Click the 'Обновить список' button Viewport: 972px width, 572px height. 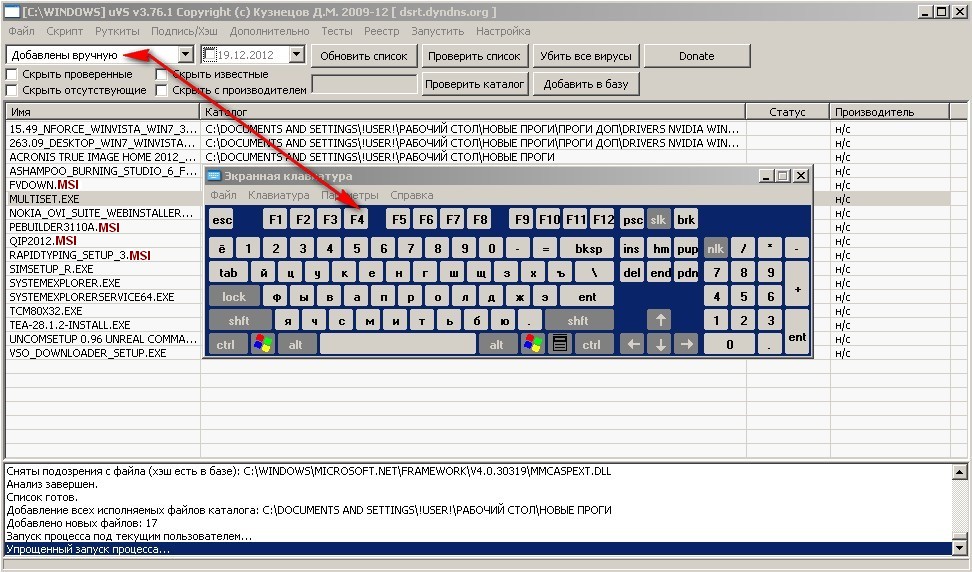pos(364,56)
